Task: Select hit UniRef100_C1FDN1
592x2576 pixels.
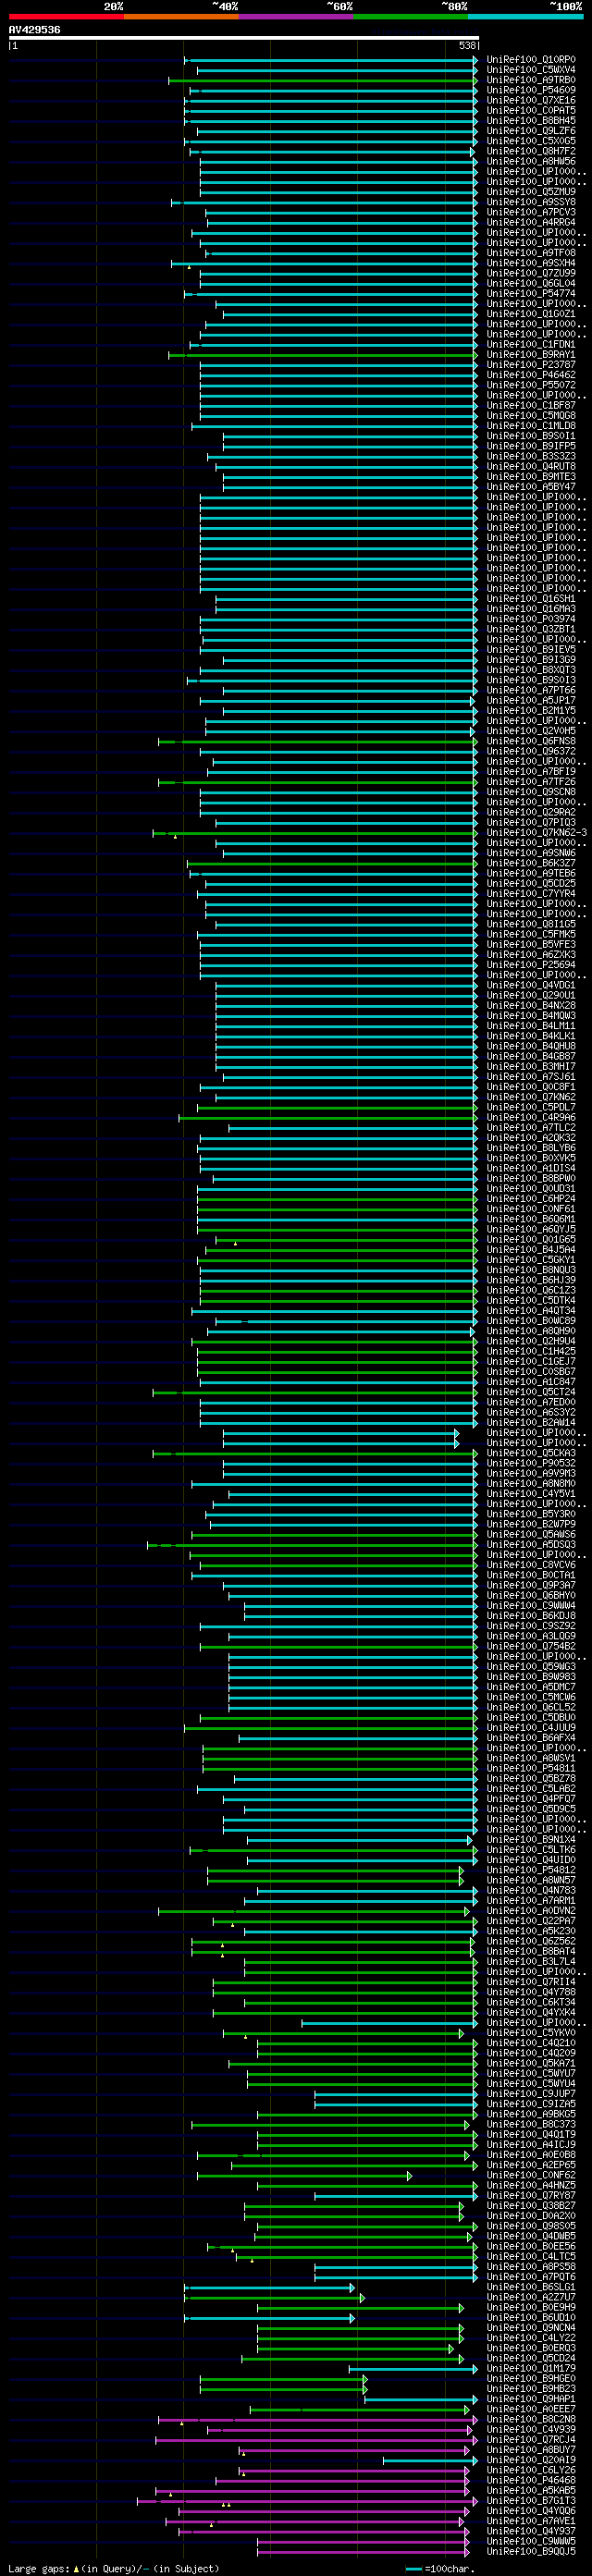Action: point(531,344)
